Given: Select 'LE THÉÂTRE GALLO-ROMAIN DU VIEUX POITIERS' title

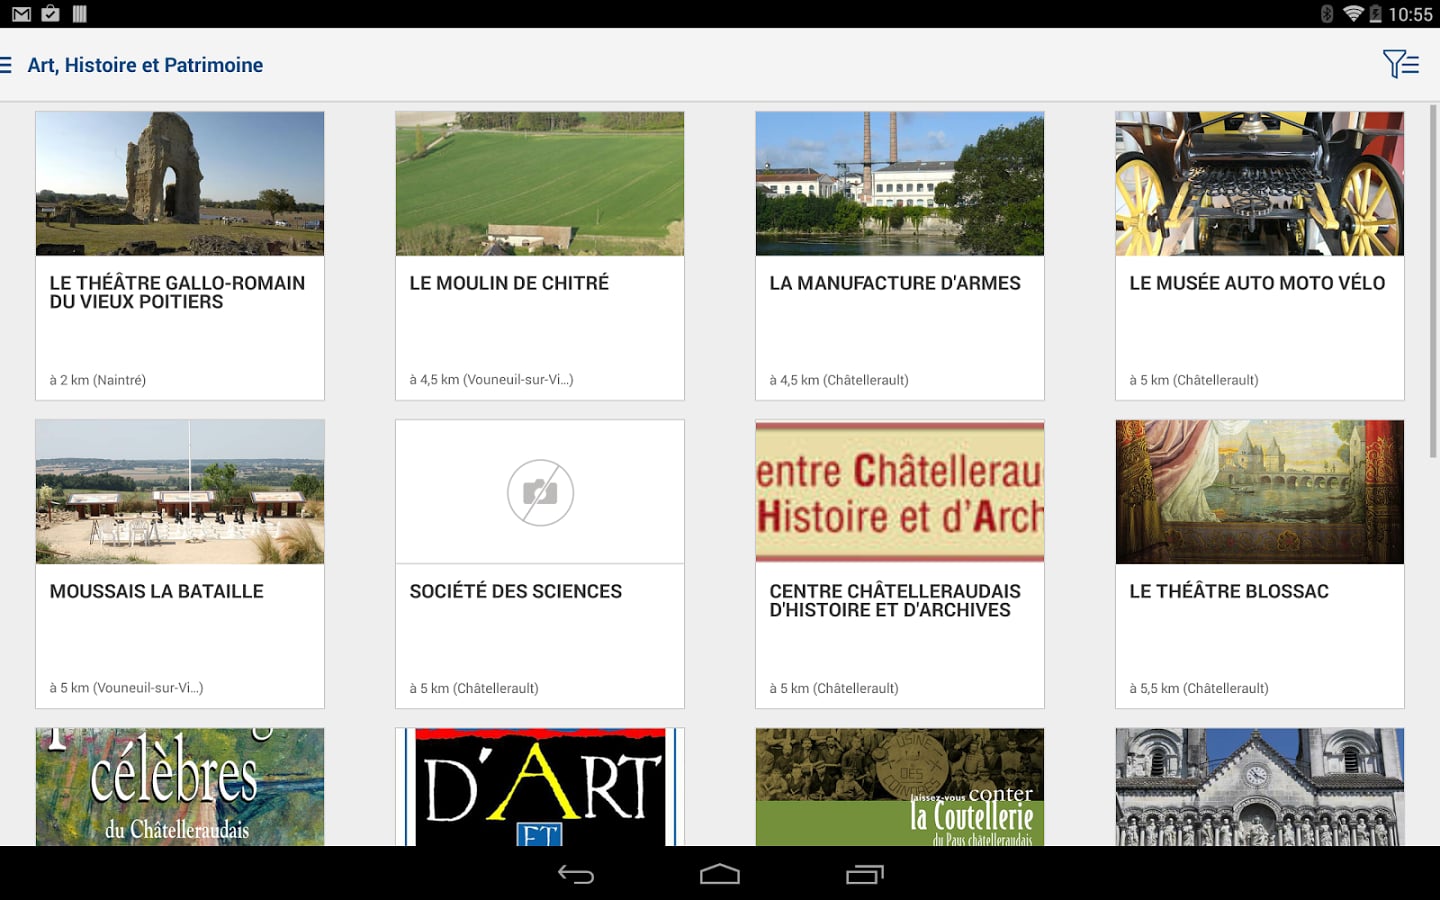Looking at the screenshot, I should point(177,292).
